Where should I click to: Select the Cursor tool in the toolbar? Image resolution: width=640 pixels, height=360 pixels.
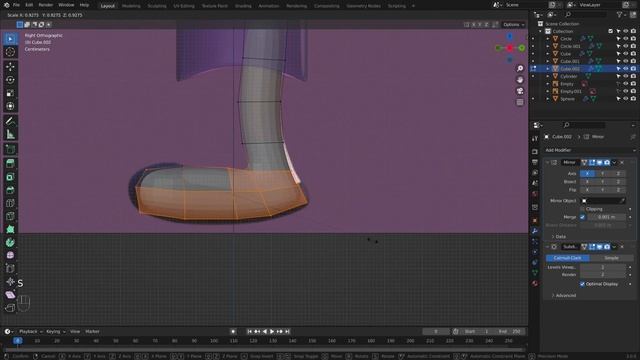pos(10,52)
